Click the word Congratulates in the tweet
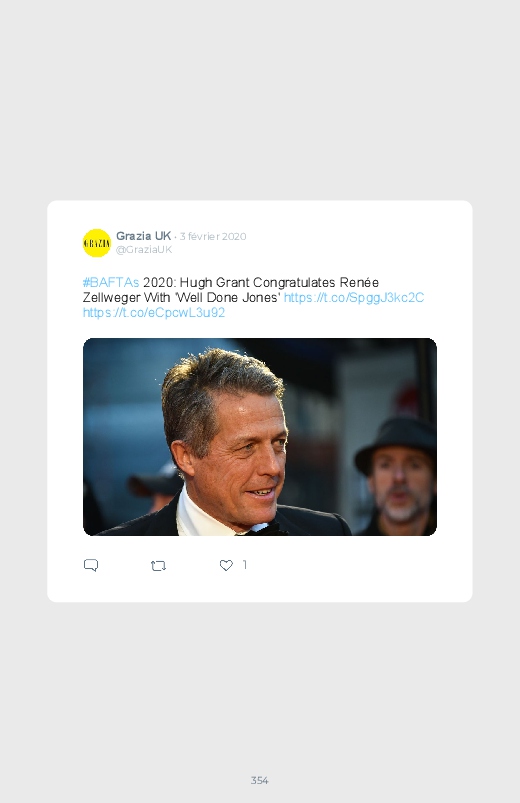 pos(294,283)
